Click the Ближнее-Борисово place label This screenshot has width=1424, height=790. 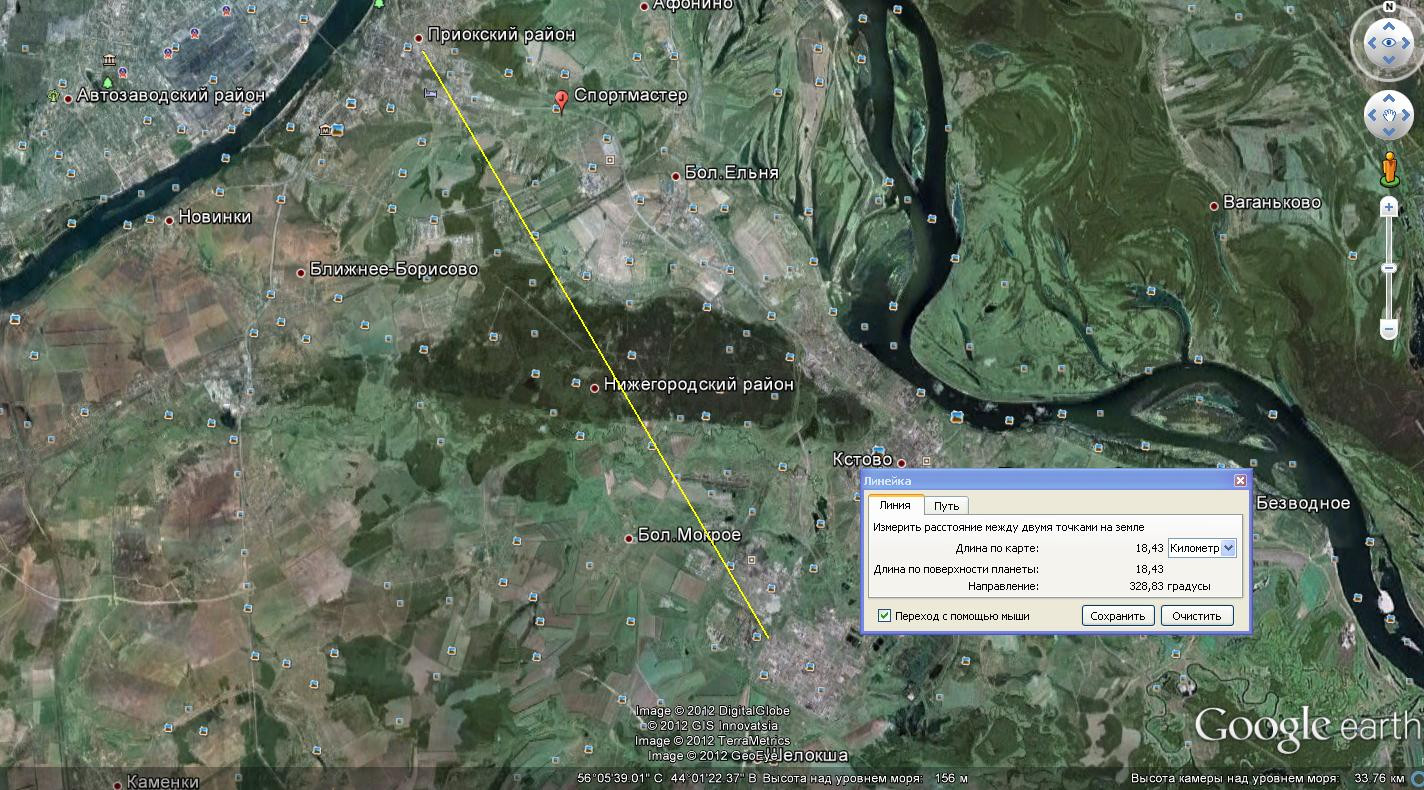(x=394, y=270)
